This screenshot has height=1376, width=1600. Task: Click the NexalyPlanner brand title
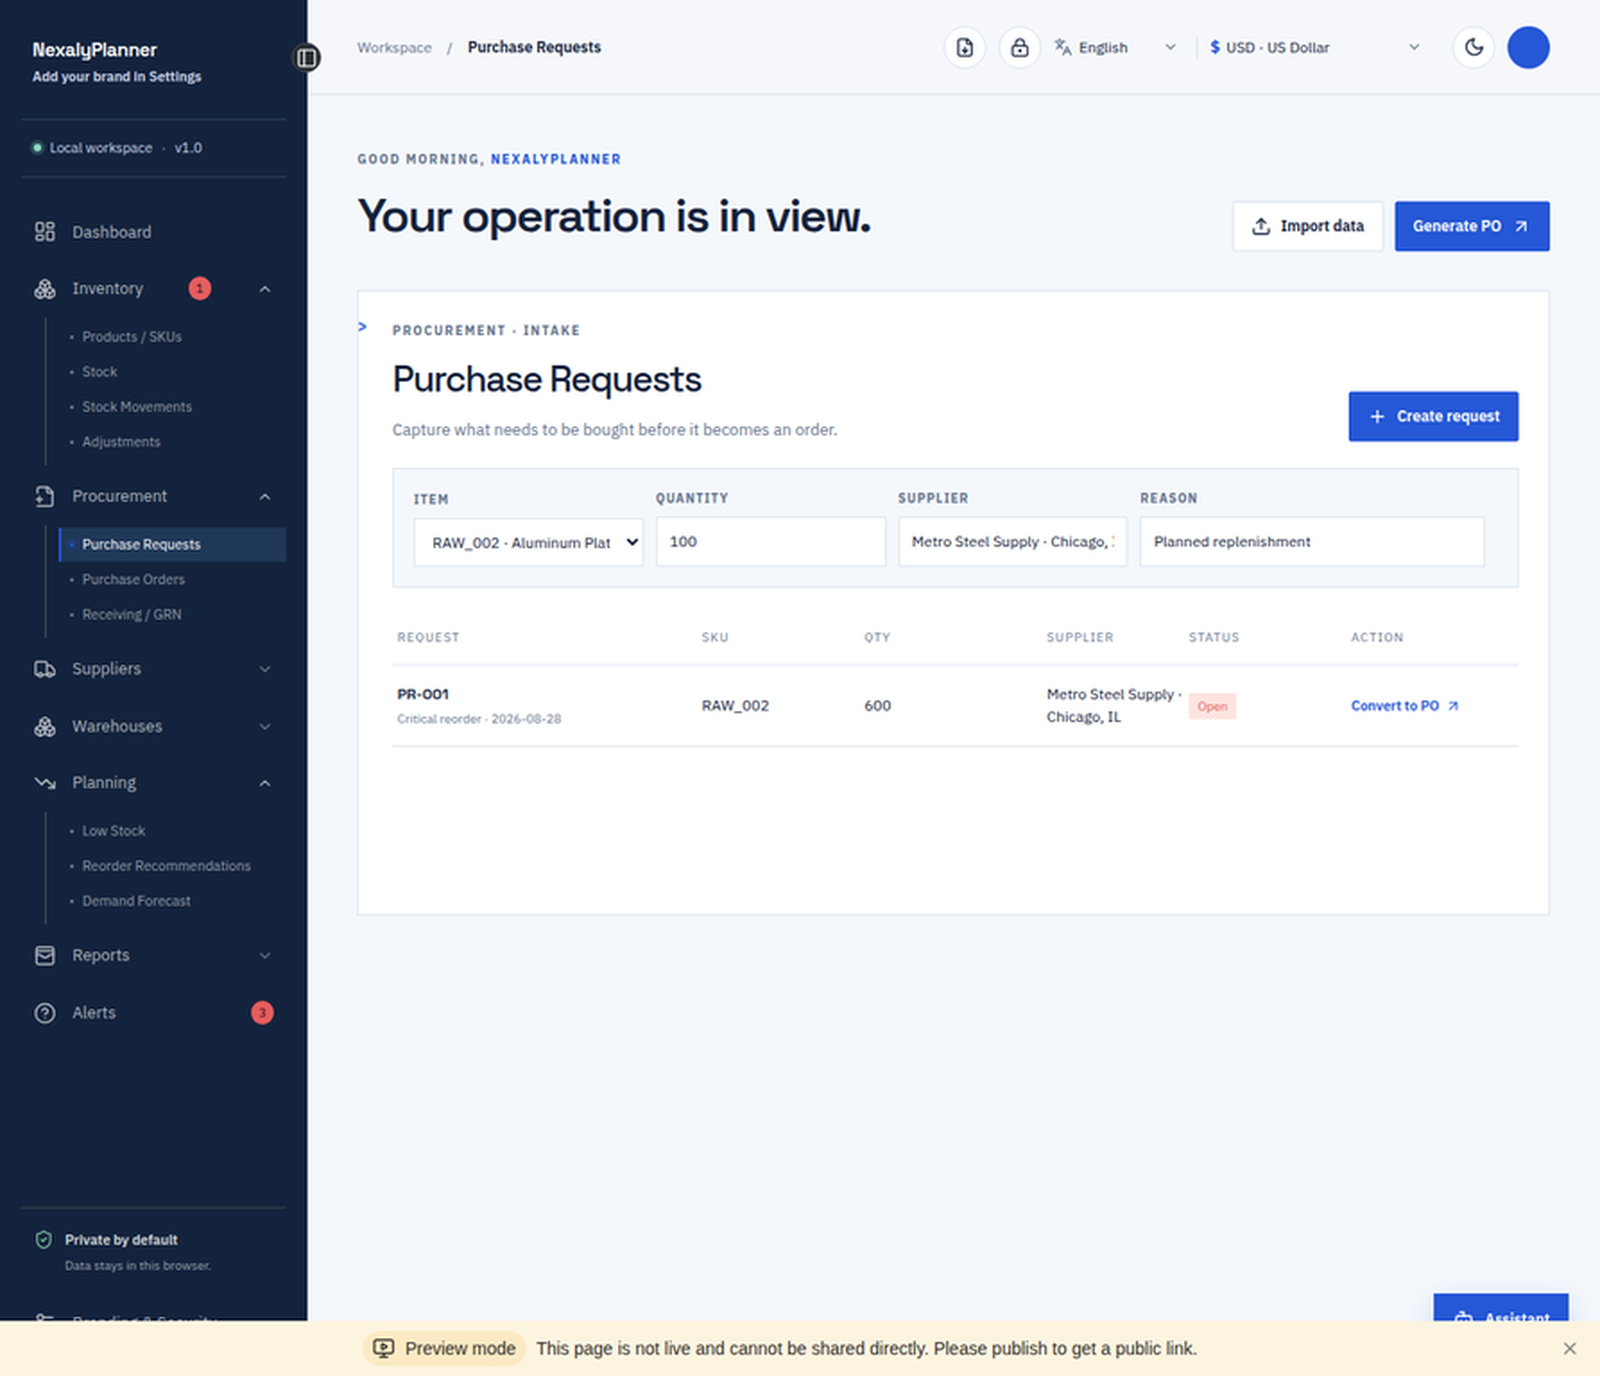coord(94,50)
